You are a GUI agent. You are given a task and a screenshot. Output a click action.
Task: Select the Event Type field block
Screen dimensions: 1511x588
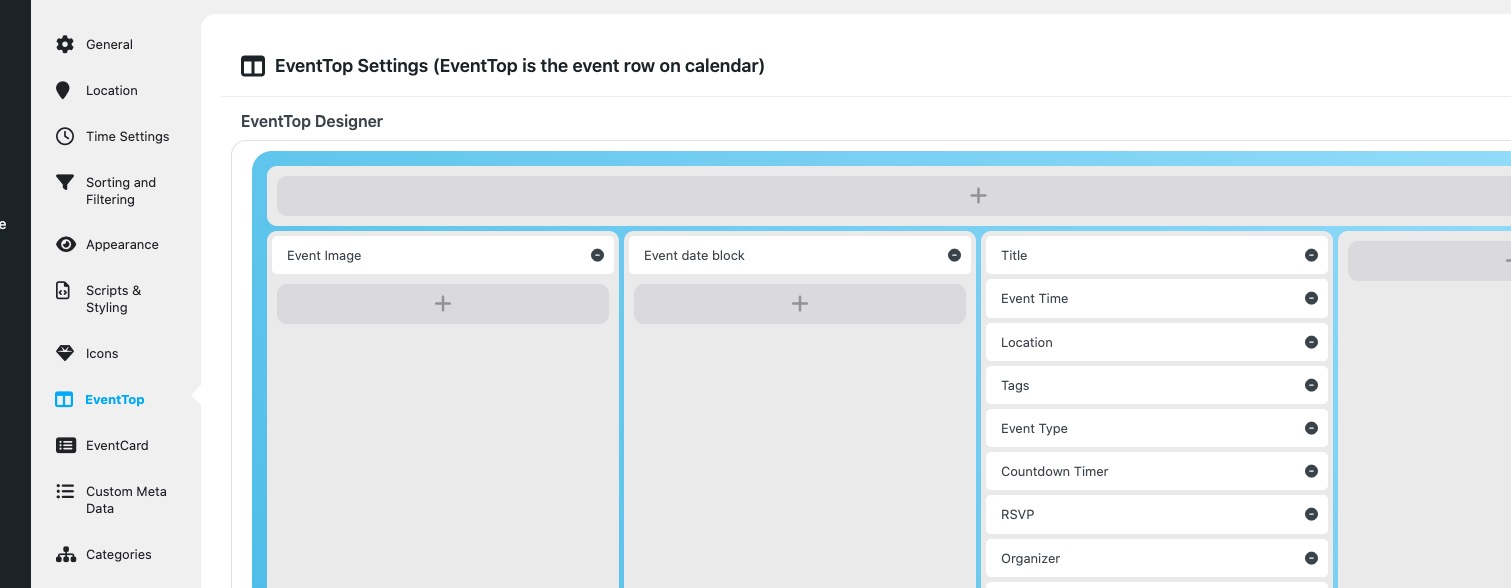tap(1140, 428)
